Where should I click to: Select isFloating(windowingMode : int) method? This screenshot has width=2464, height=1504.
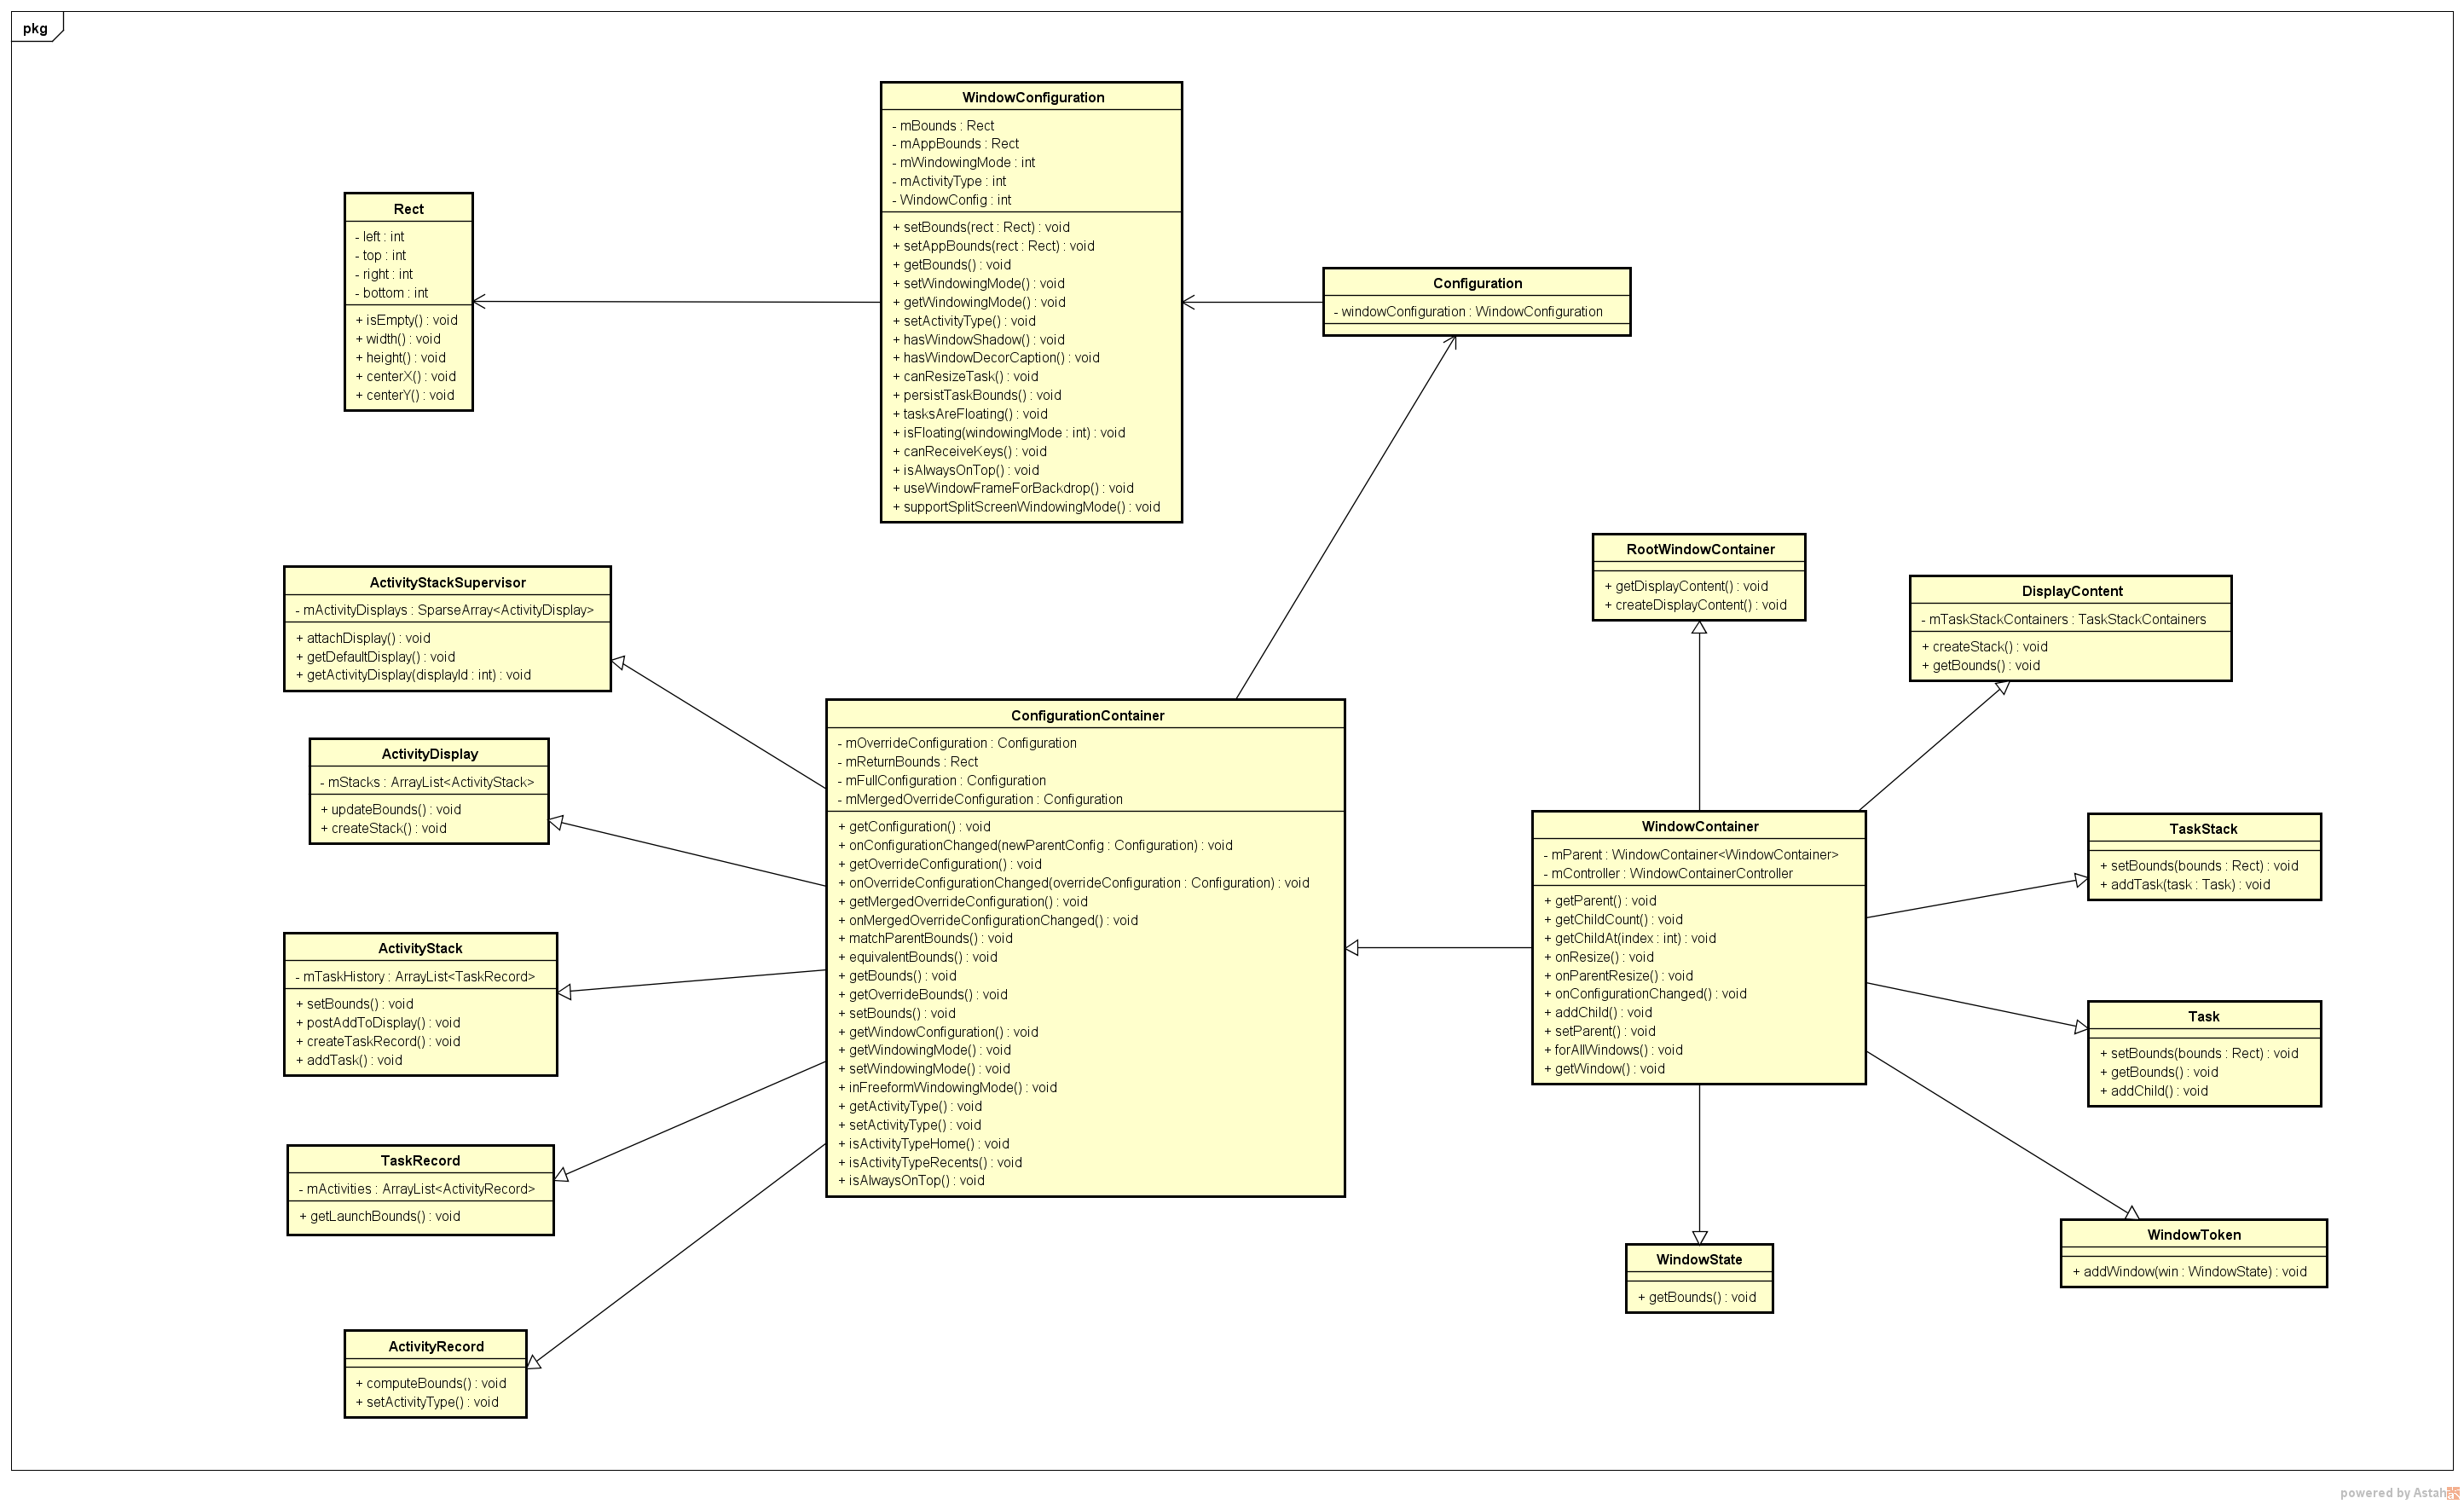(x=1008, y=433)
